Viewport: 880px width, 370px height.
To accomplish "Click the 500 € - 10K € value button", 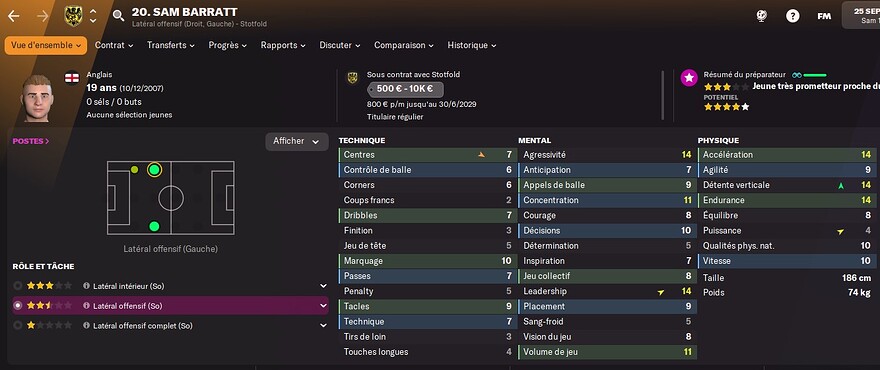I will (405, 89).
